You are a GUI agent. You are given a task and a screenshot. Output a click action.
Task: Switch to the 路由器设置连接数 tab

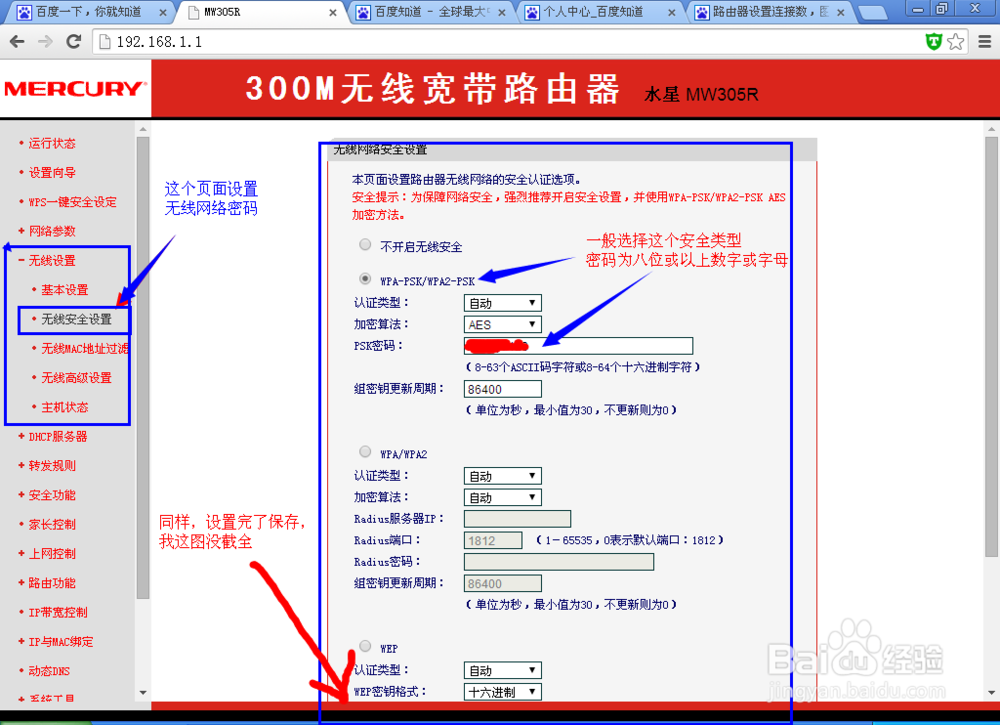pos(770,12)
